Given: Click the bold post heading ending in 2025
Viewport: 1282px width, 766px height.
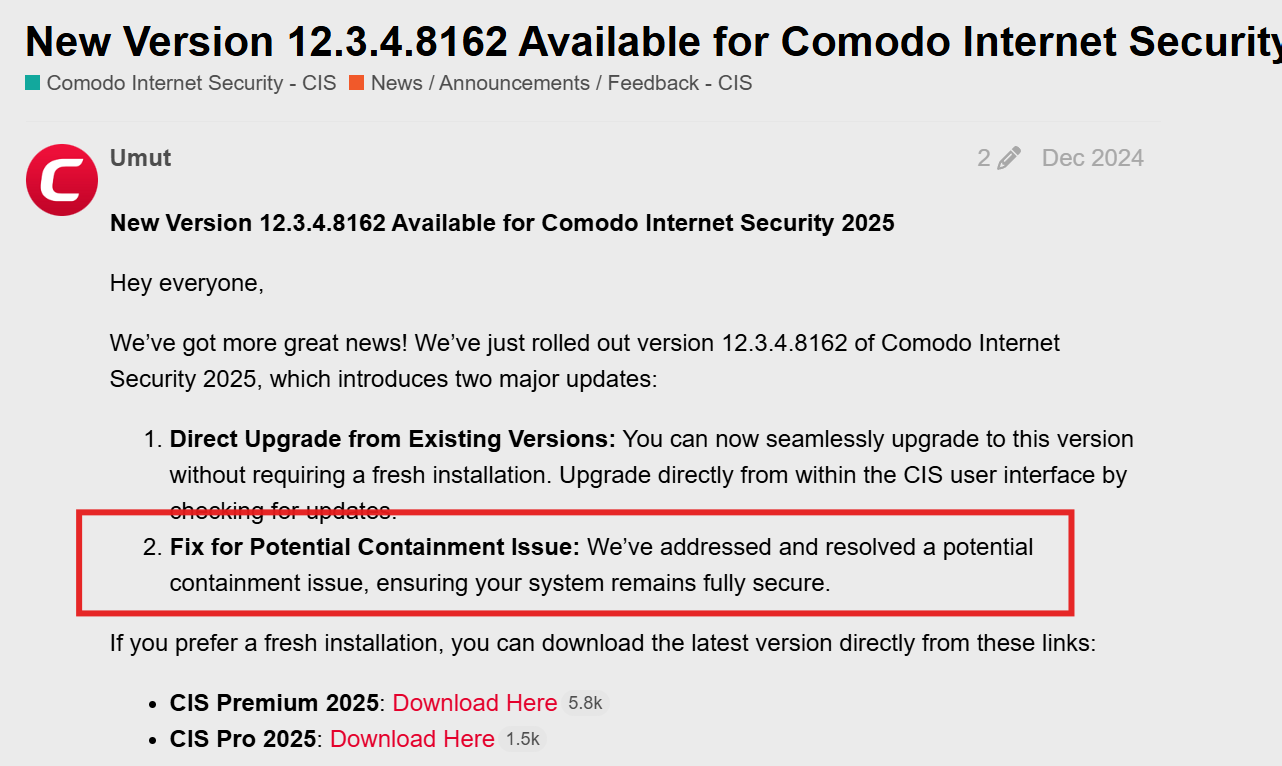Looking at the screenshot, I should tap(502, 222).
